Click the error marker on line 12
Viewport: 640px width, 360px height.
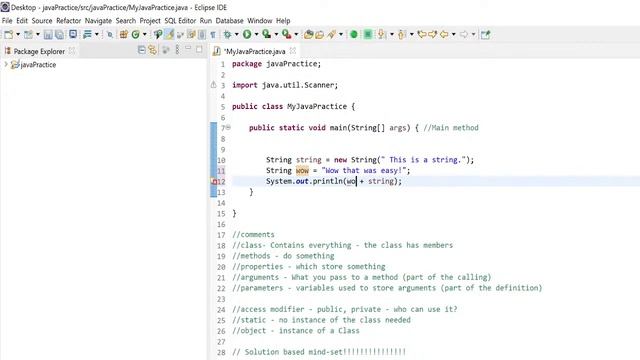(214, 182)
